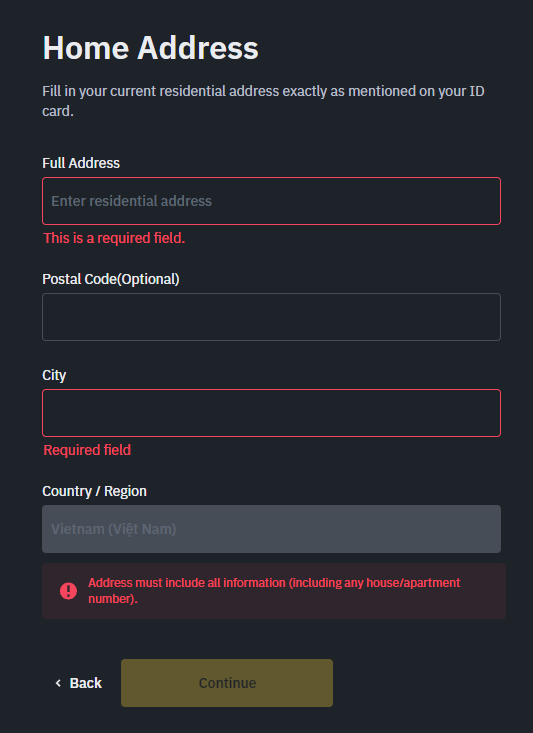Viewport: 533px width, 733px height.
Task: Click the dark red alert banner
Action: coord(274,591)
